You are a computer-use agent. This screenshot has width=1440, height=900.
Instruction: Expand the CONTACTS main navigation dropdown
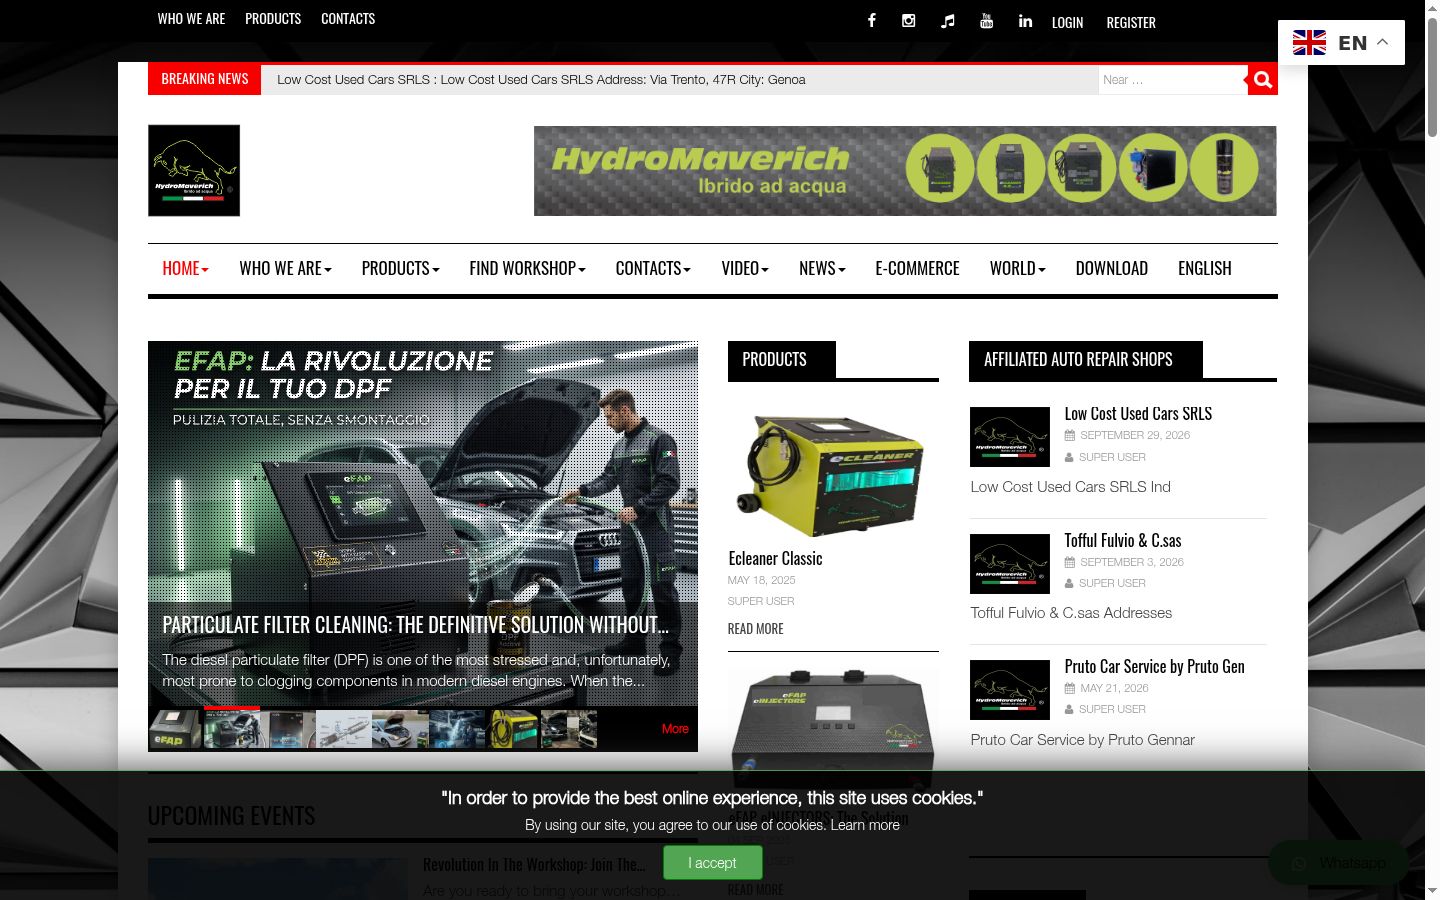653,268
